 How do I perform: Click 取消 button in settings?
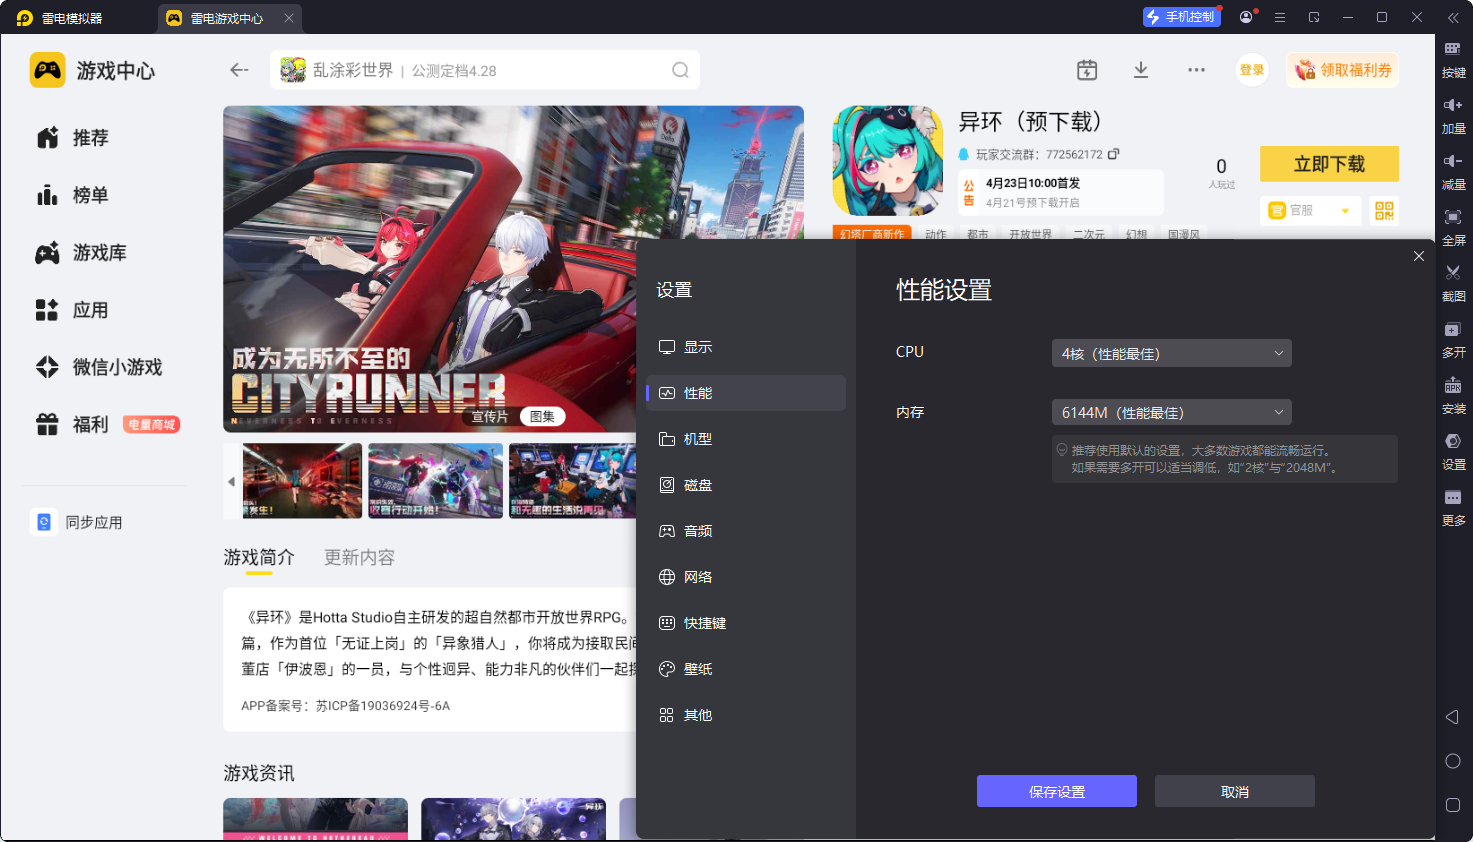pos(1235,791)
